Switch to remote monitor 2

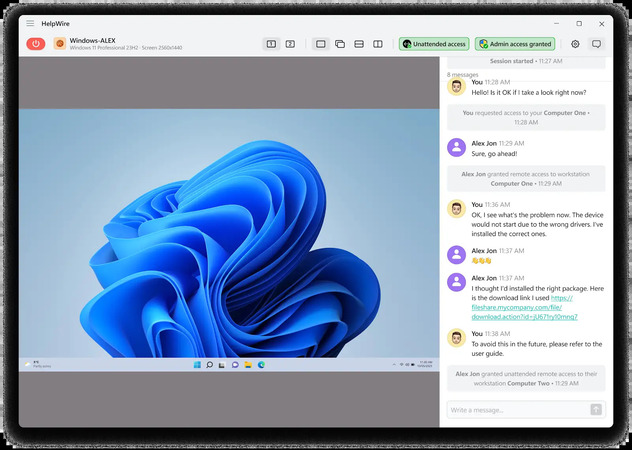point(290,44)
